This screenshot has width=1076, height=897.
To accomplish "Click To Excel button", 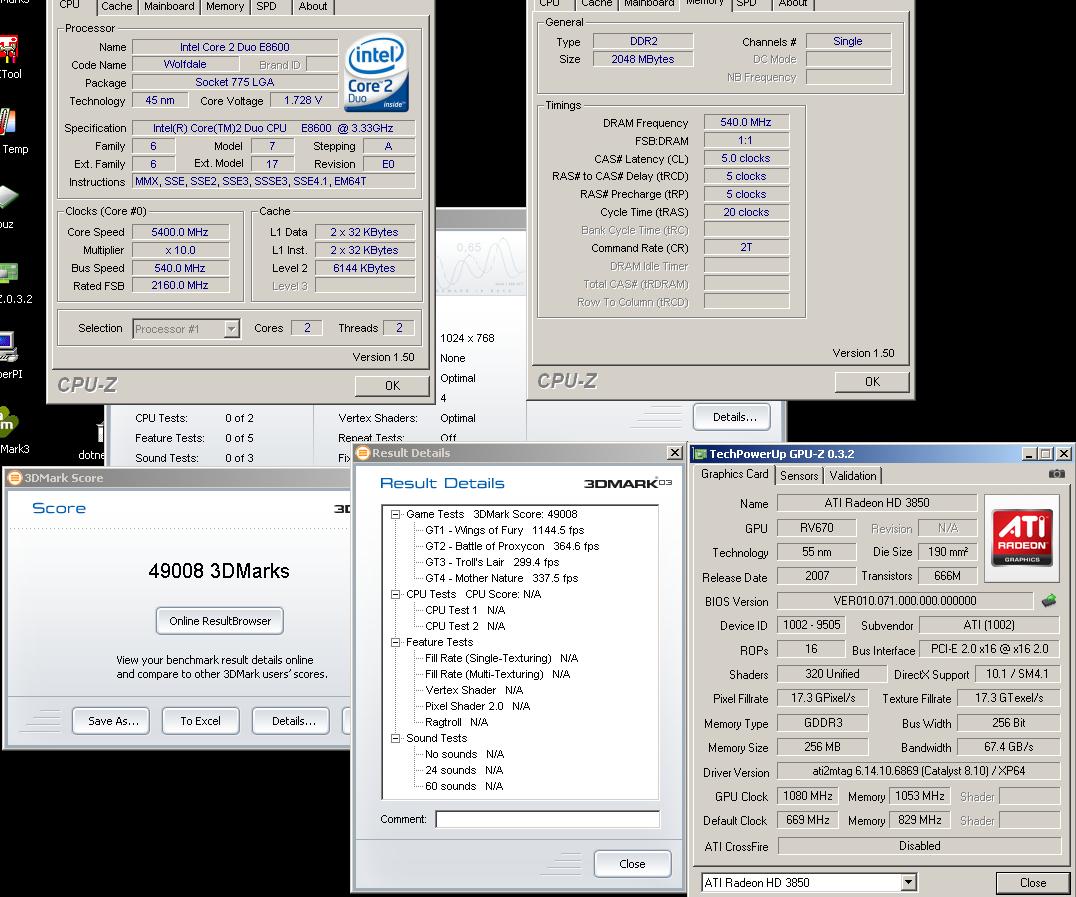I will click(200, 721).
